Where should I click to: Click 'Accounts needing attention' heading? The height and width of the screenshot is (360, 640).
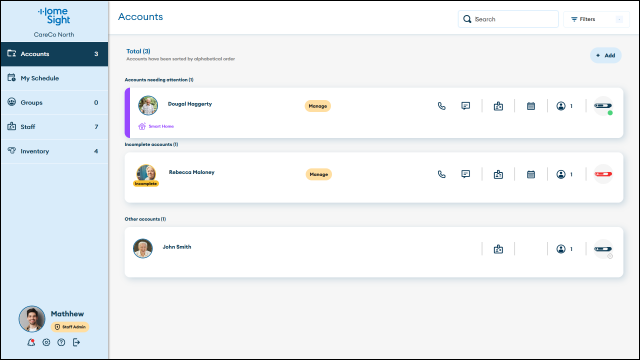coord(159,80)
